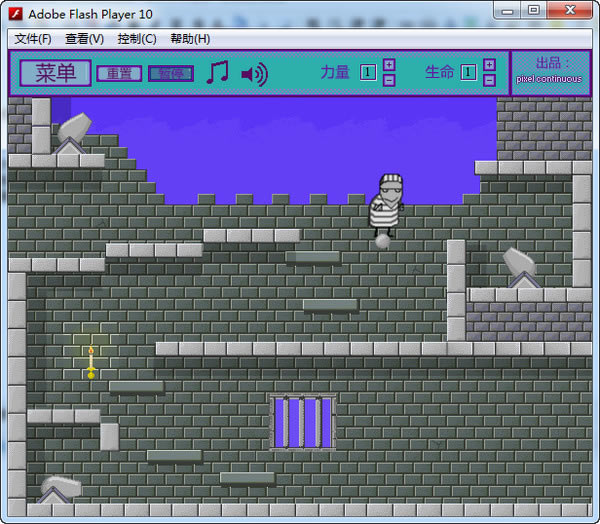Viewport: 600px width, 524px height.
Task: Decrease 力量 with the minus button
Action: 389,80
